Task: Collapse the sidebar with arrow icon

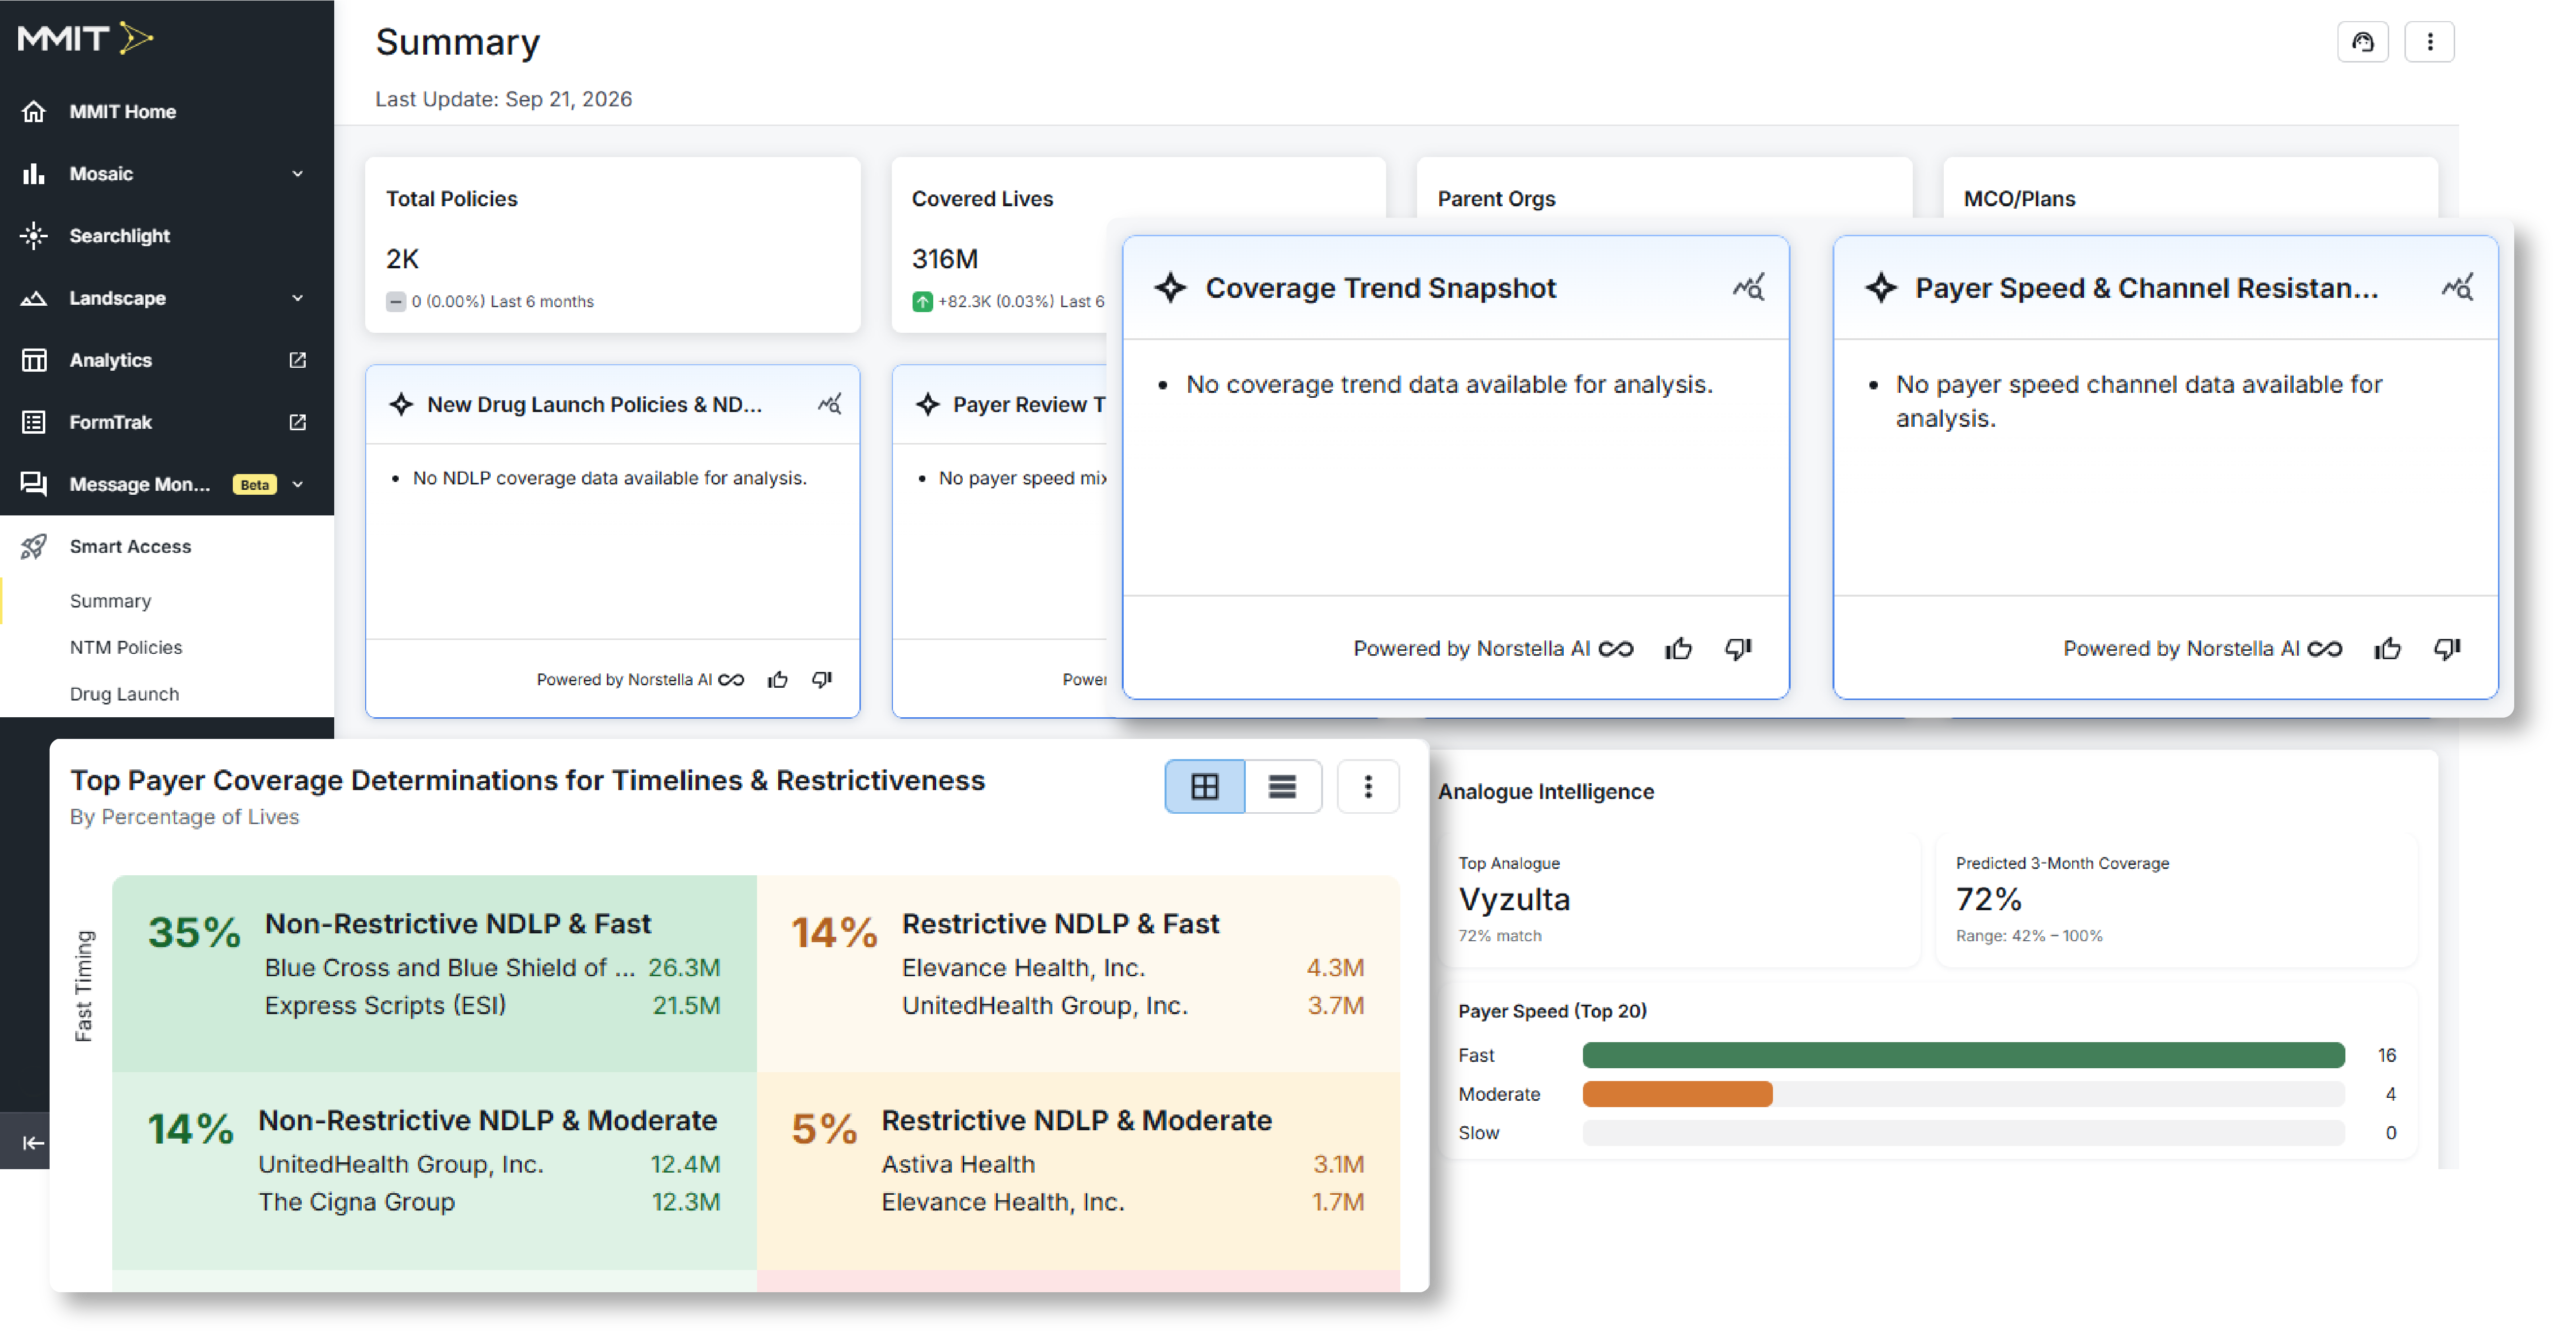Action: (32, 1143)
